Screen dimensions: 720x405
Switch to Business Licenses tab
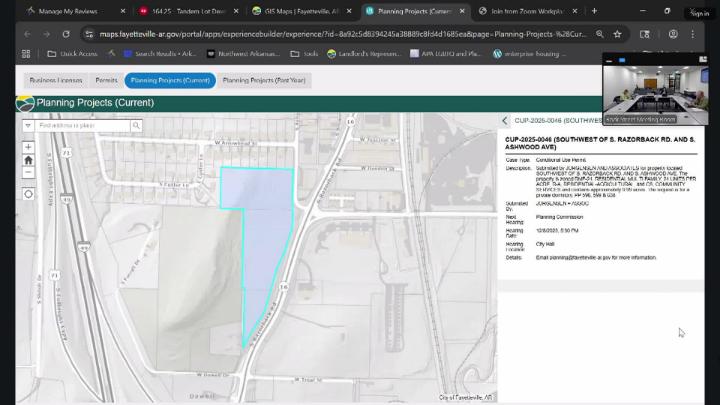(x=55, y=79)
